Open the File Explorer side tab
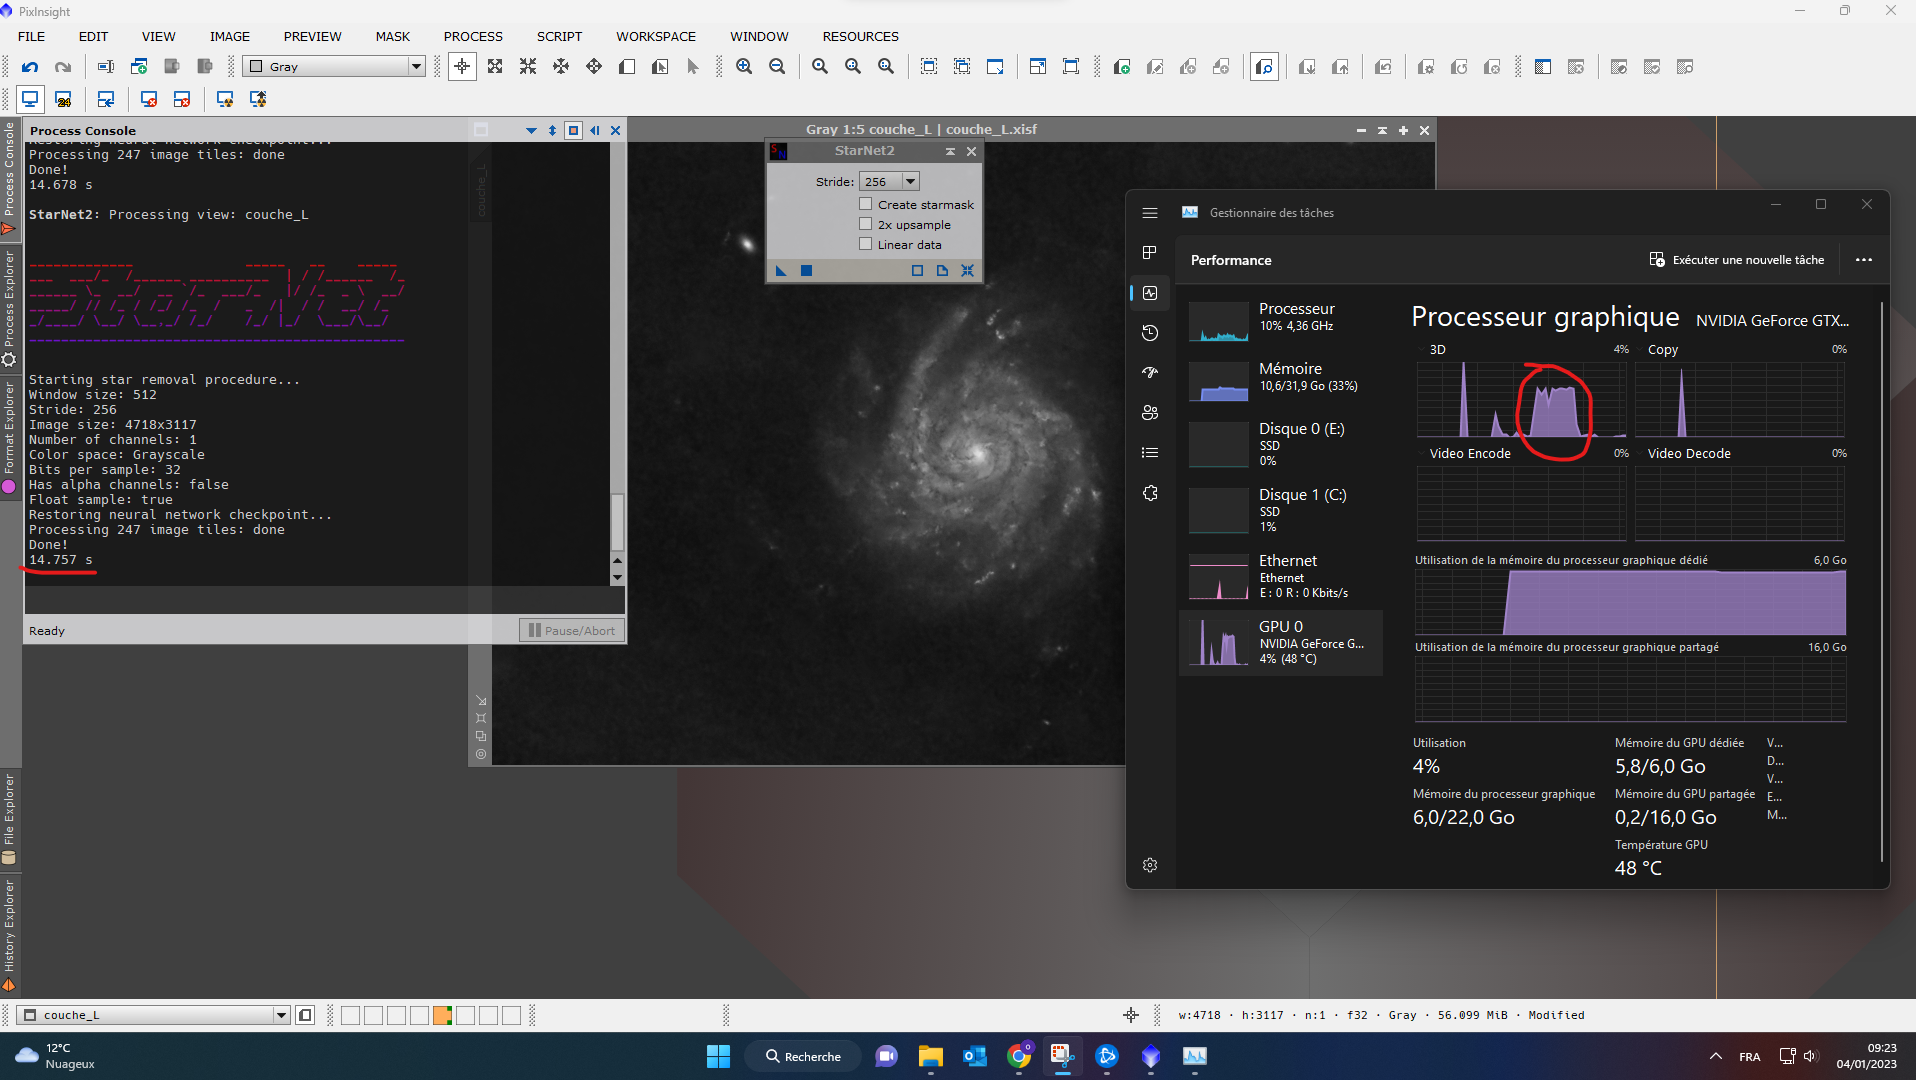This screenshot has width=1916, height=1080. point(9,818)
